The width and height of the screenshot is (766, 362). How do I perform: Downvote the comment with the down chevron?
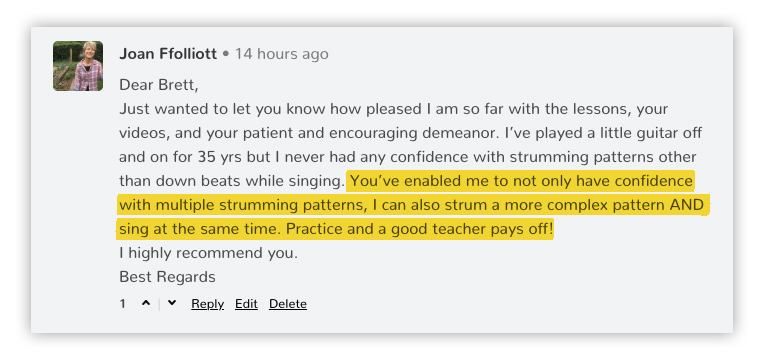tap(171, 303)
